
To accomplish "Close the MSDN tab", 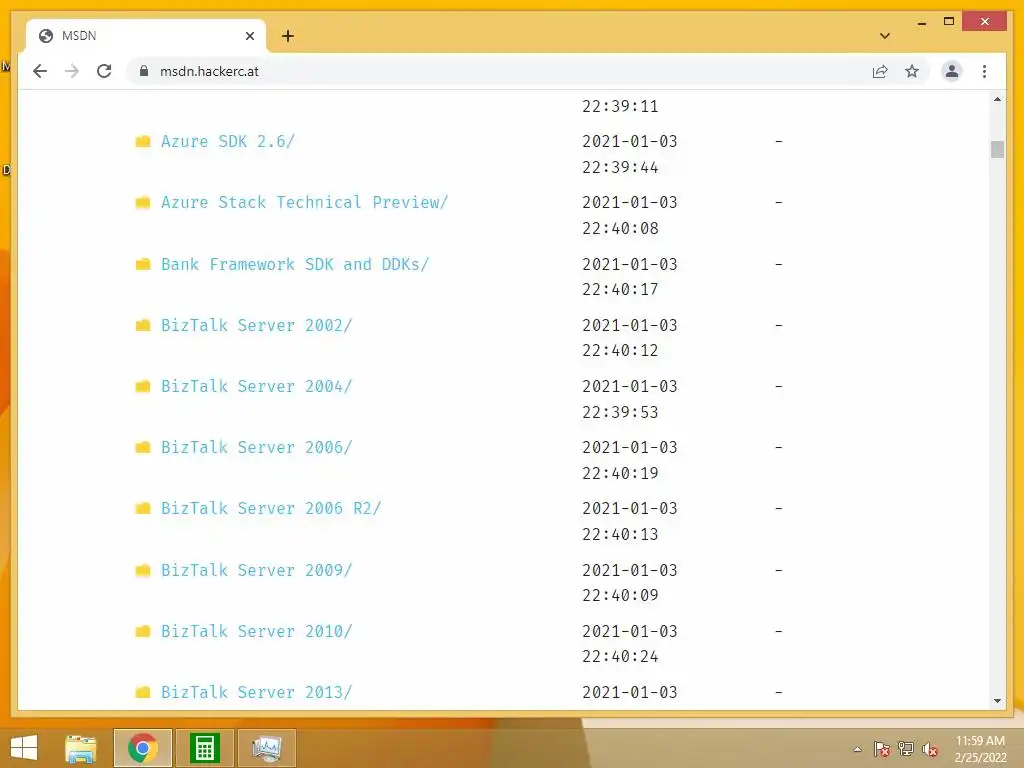I will 249,36.
